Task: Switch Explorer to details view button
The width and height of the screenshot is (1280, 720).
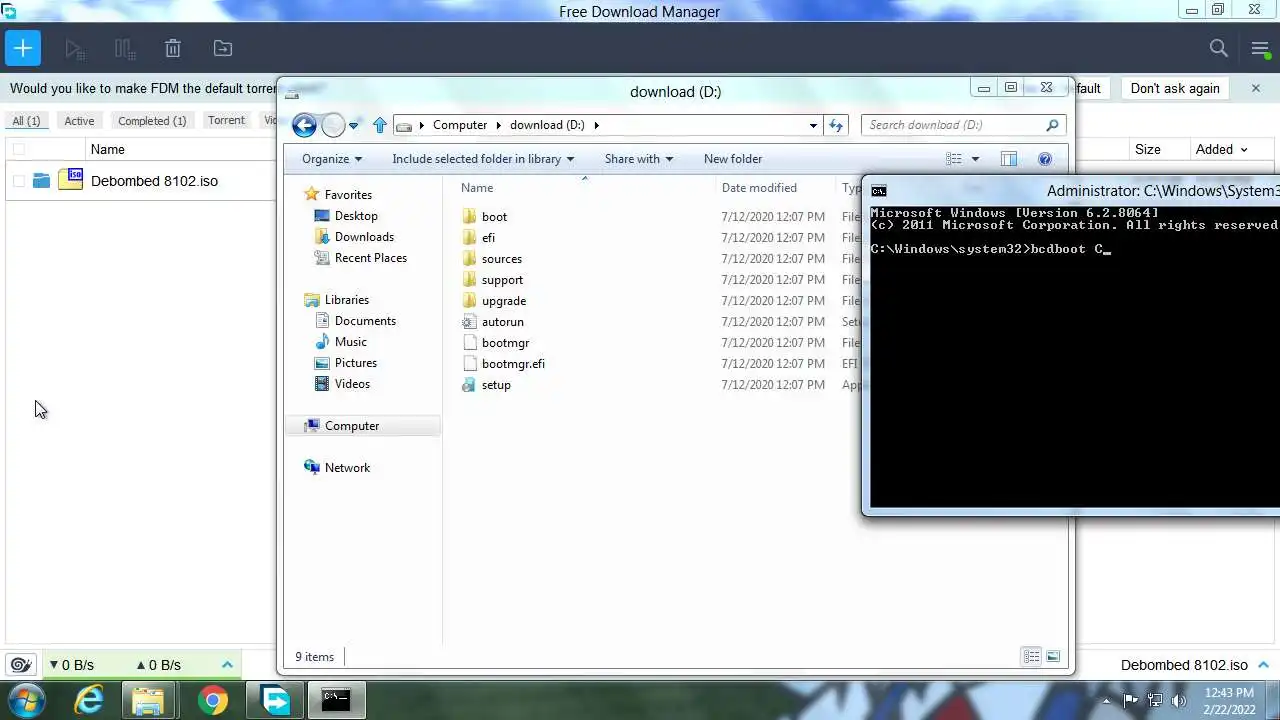Action: (x=1031, y=657)
